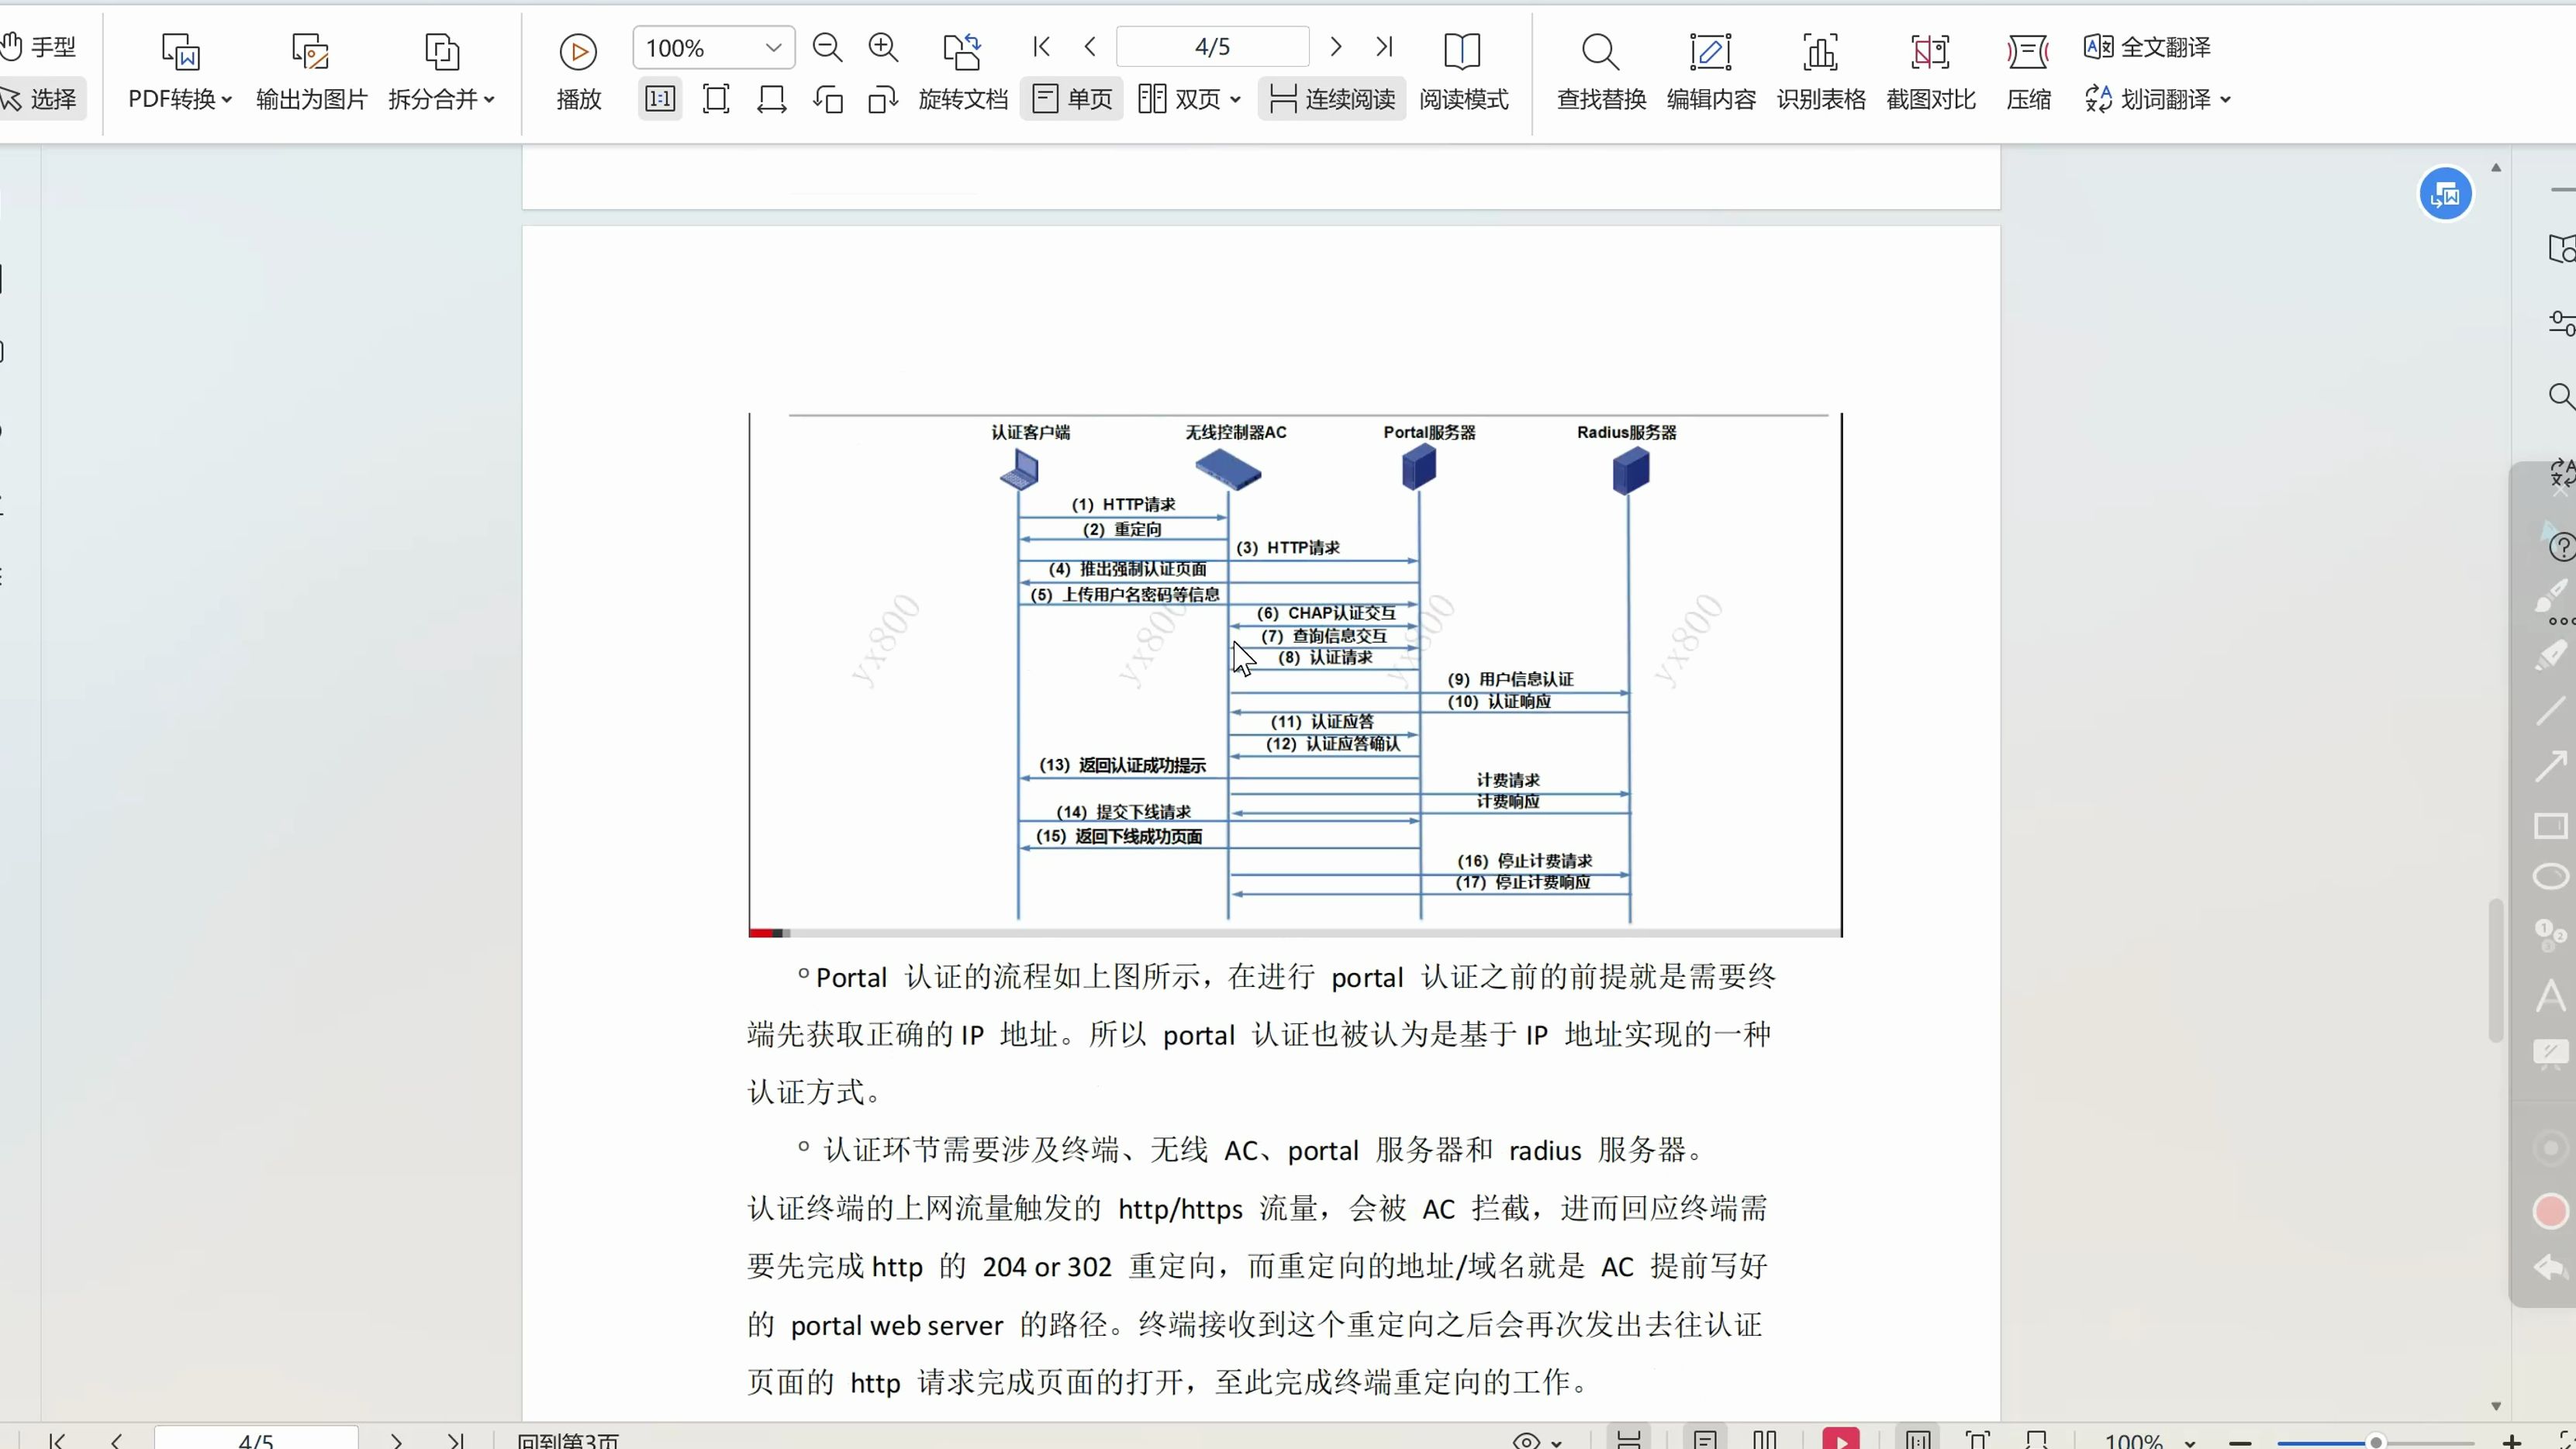Click the fit page icon
The width and height of the screenshot is (2576, 1449).
tap(716, 99)
